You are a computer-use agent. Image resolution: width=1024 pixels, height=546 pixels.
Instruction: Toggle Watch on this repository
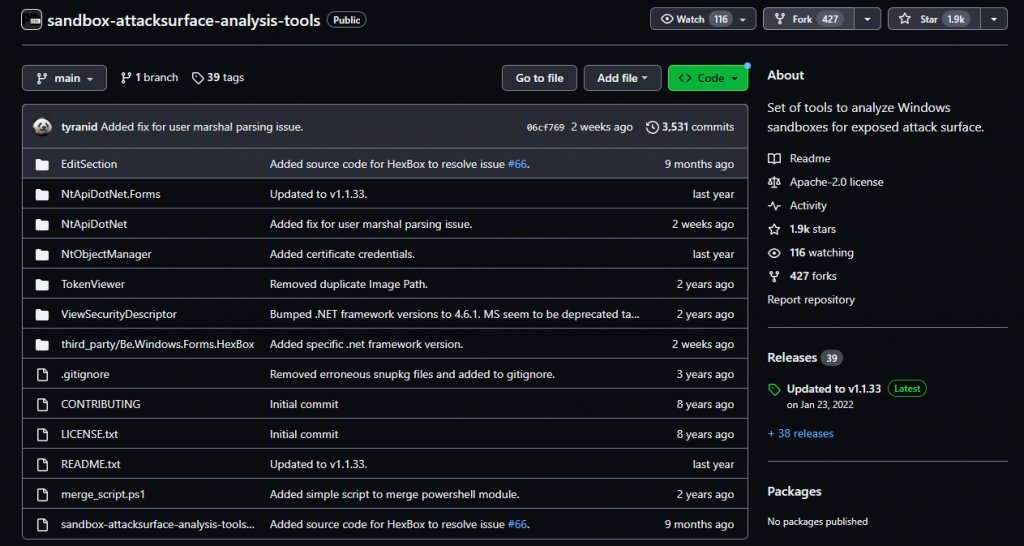[691, 19]
